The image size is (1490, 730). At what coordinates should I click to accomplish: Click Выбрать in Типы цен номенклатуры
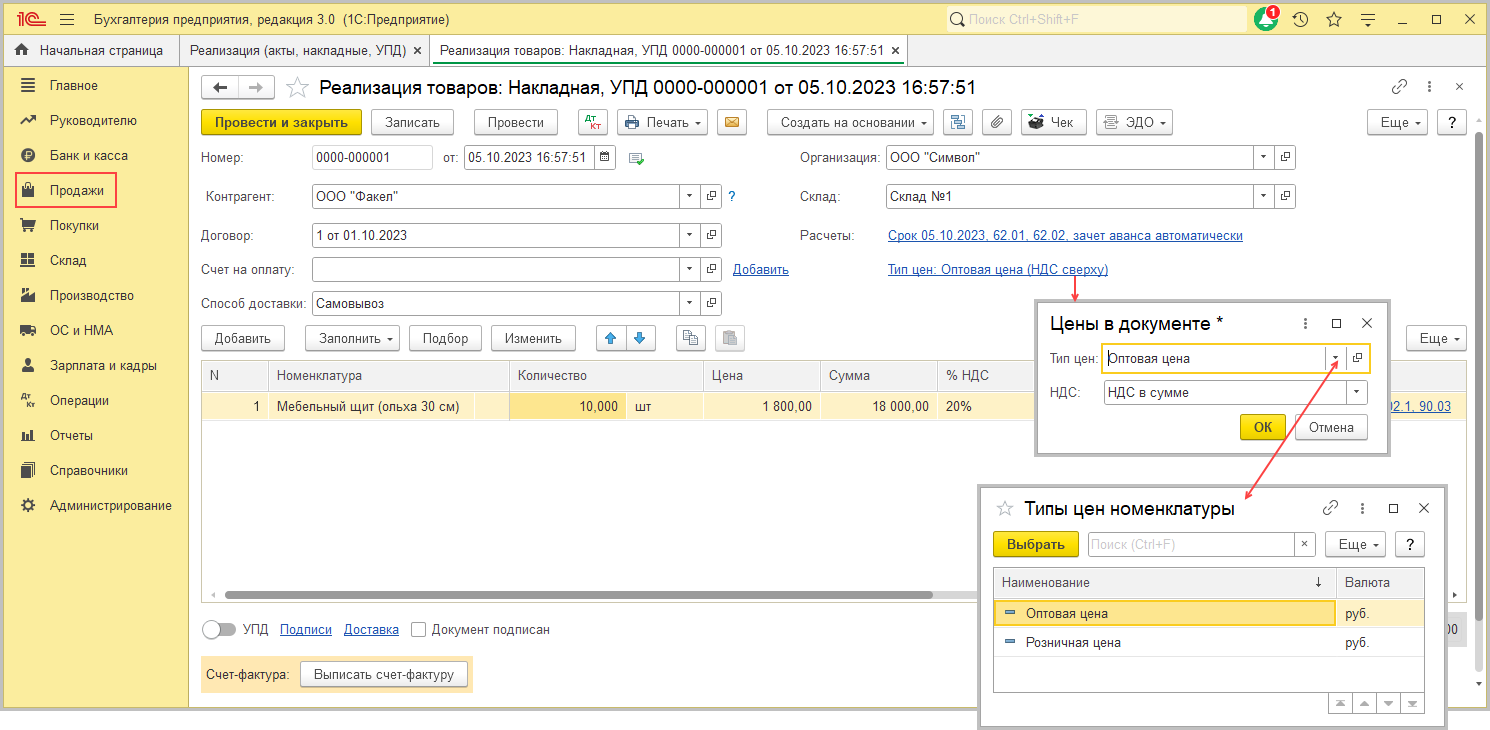tap(1036, 544)
